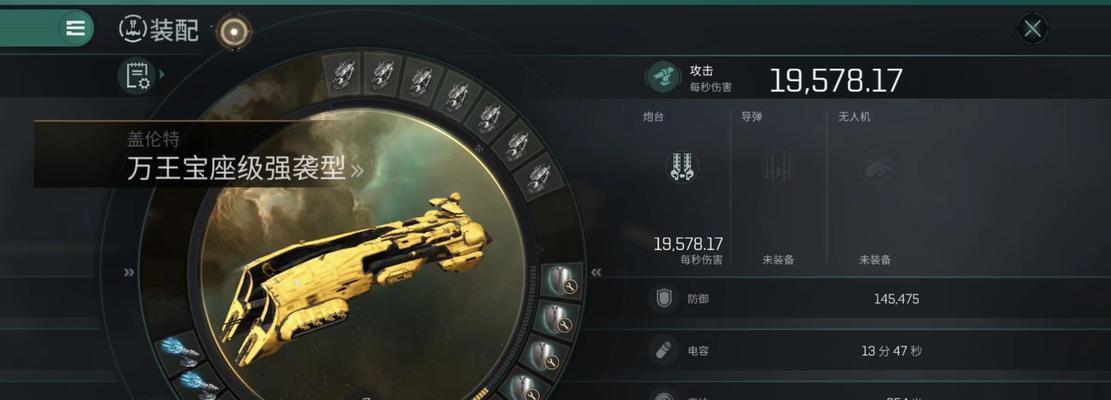Select the first high-slot turret module

coord(343,73)
